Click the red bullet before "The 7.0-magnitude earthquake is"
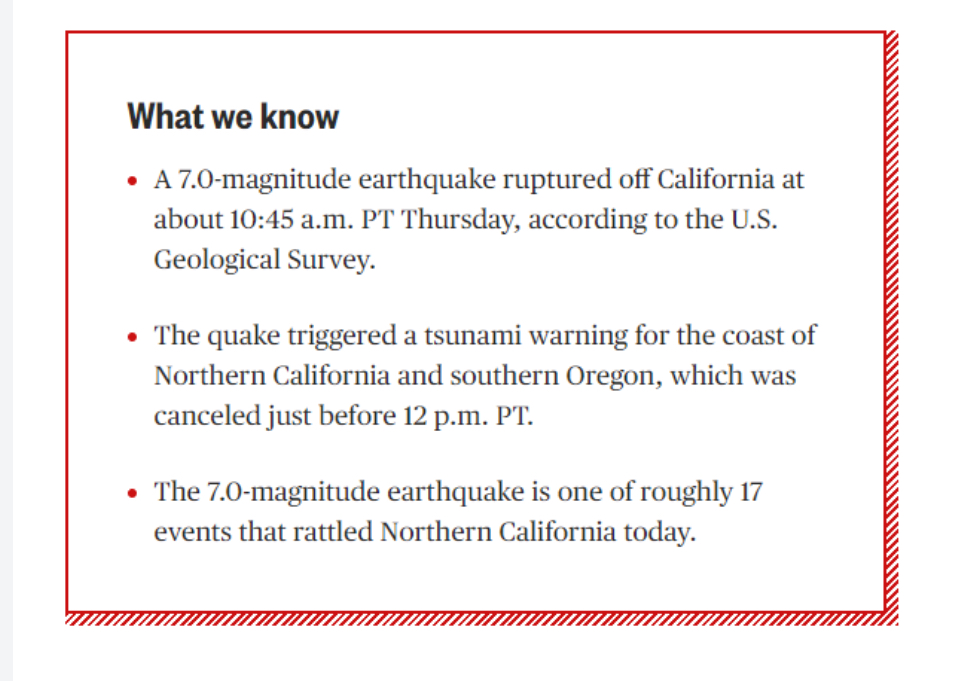 coord(133,492)
